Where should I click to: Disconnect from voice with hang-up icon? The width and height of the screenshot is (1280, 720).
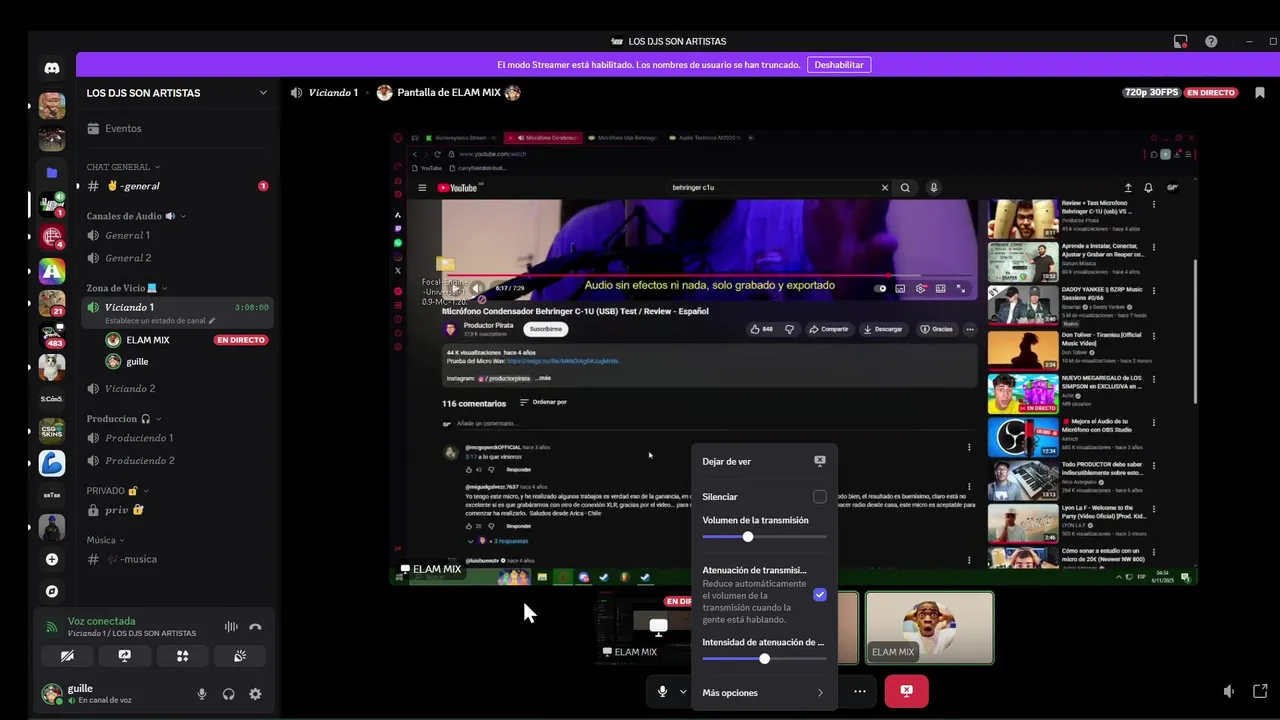tap(255, 627)
